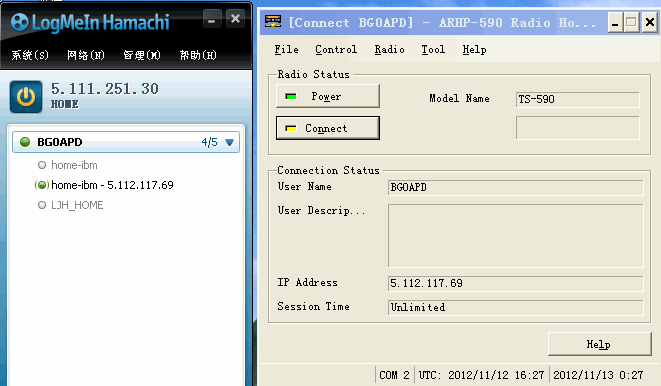Click the User Description text area
Viewport: 661px width, 386px height.
click(516, 236)
